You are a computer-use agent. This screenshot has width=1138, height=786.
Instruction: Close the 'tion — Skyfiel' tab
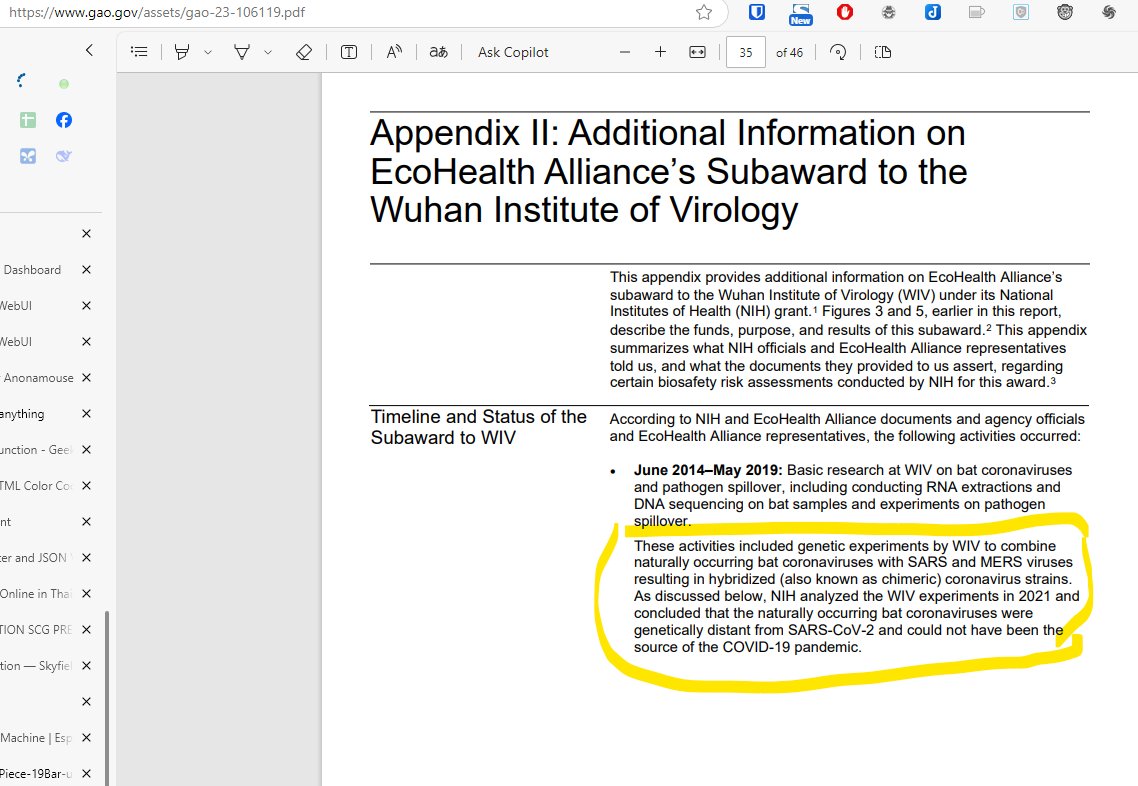(86, 666)
